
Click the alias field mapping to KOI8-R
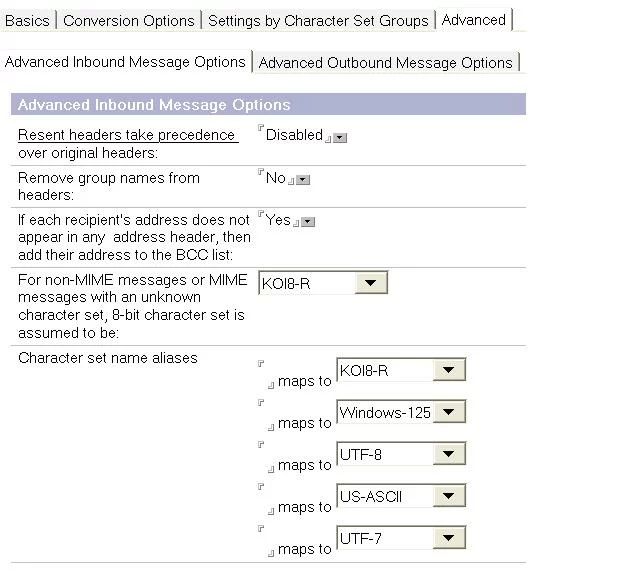264,373
